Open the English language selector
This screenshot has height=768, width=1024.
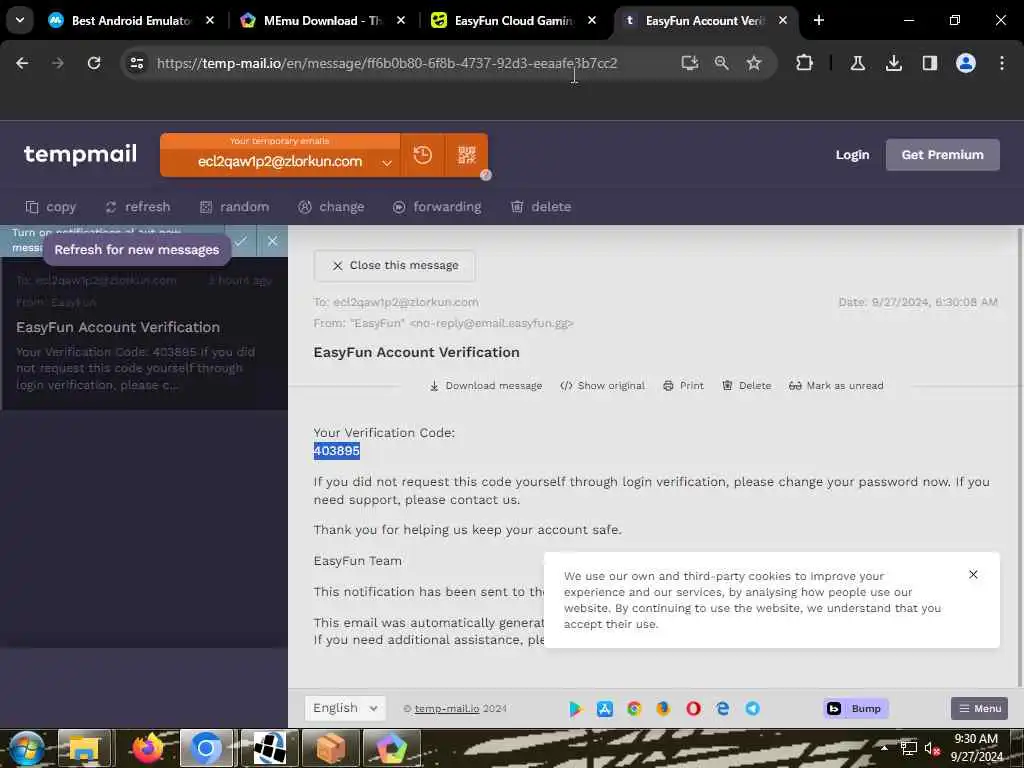click(x=345, y=708)
